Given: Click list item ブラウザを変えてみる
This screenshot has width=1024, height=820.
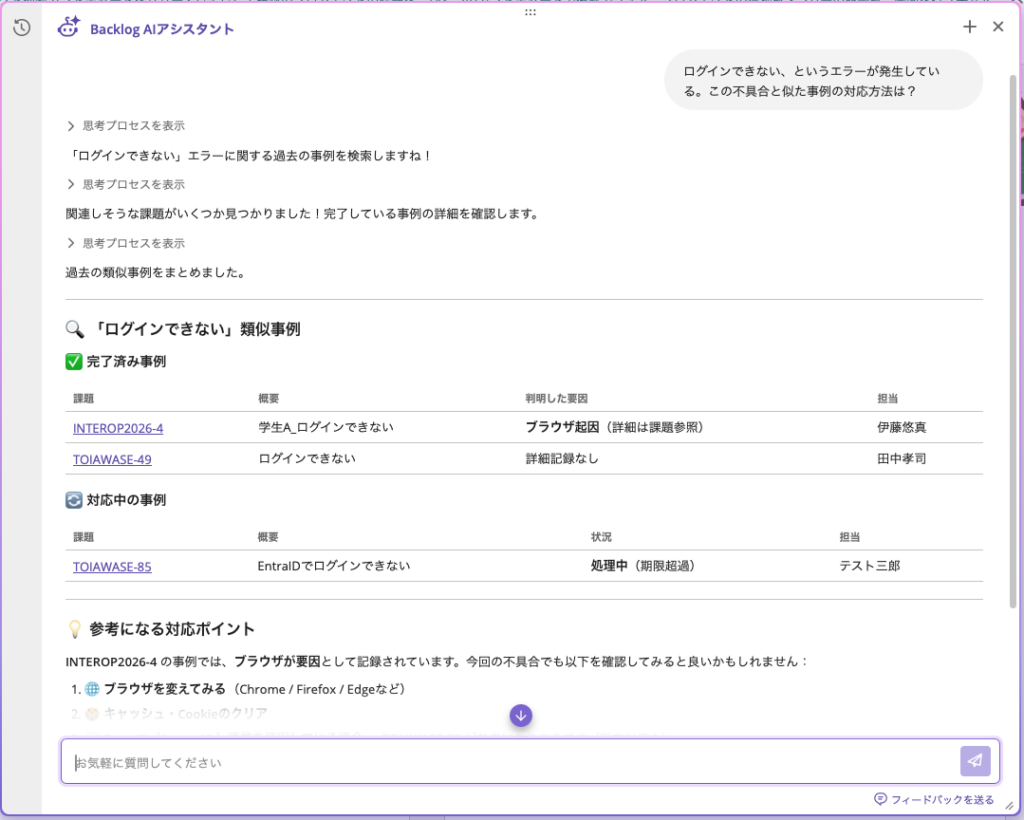Looking at the screenshot, I should coord(165,689).
